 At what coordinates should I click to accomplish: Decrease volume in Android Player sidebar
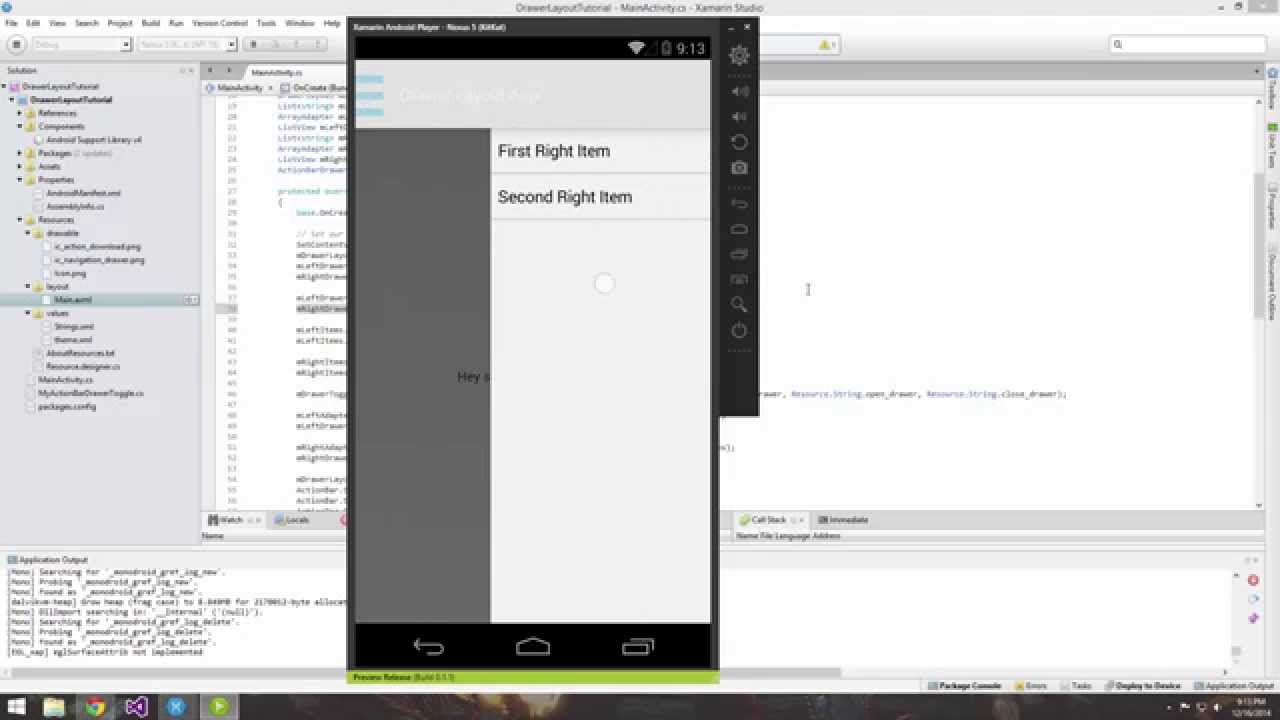pyautogui.click(x=739, y=116)
